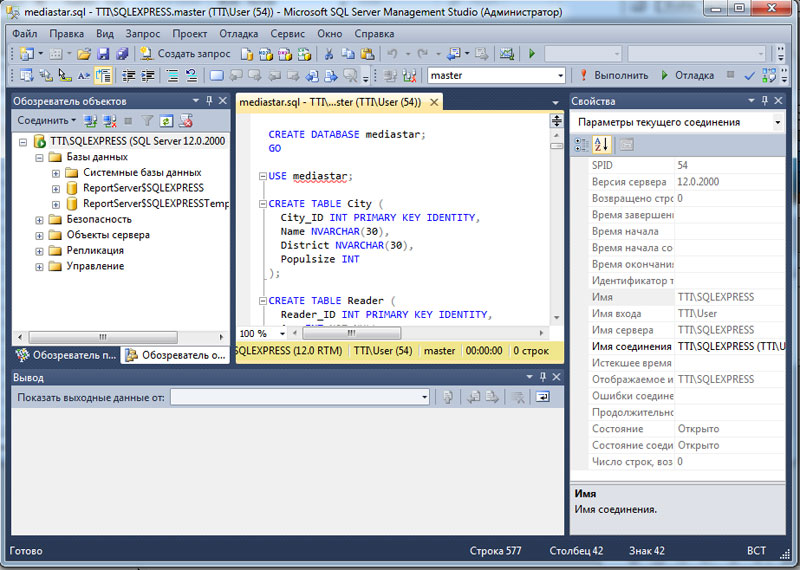Switch to the Обозреватель п... bottom tab
This screenshot has height=570, width=800.
pos(66,355)
